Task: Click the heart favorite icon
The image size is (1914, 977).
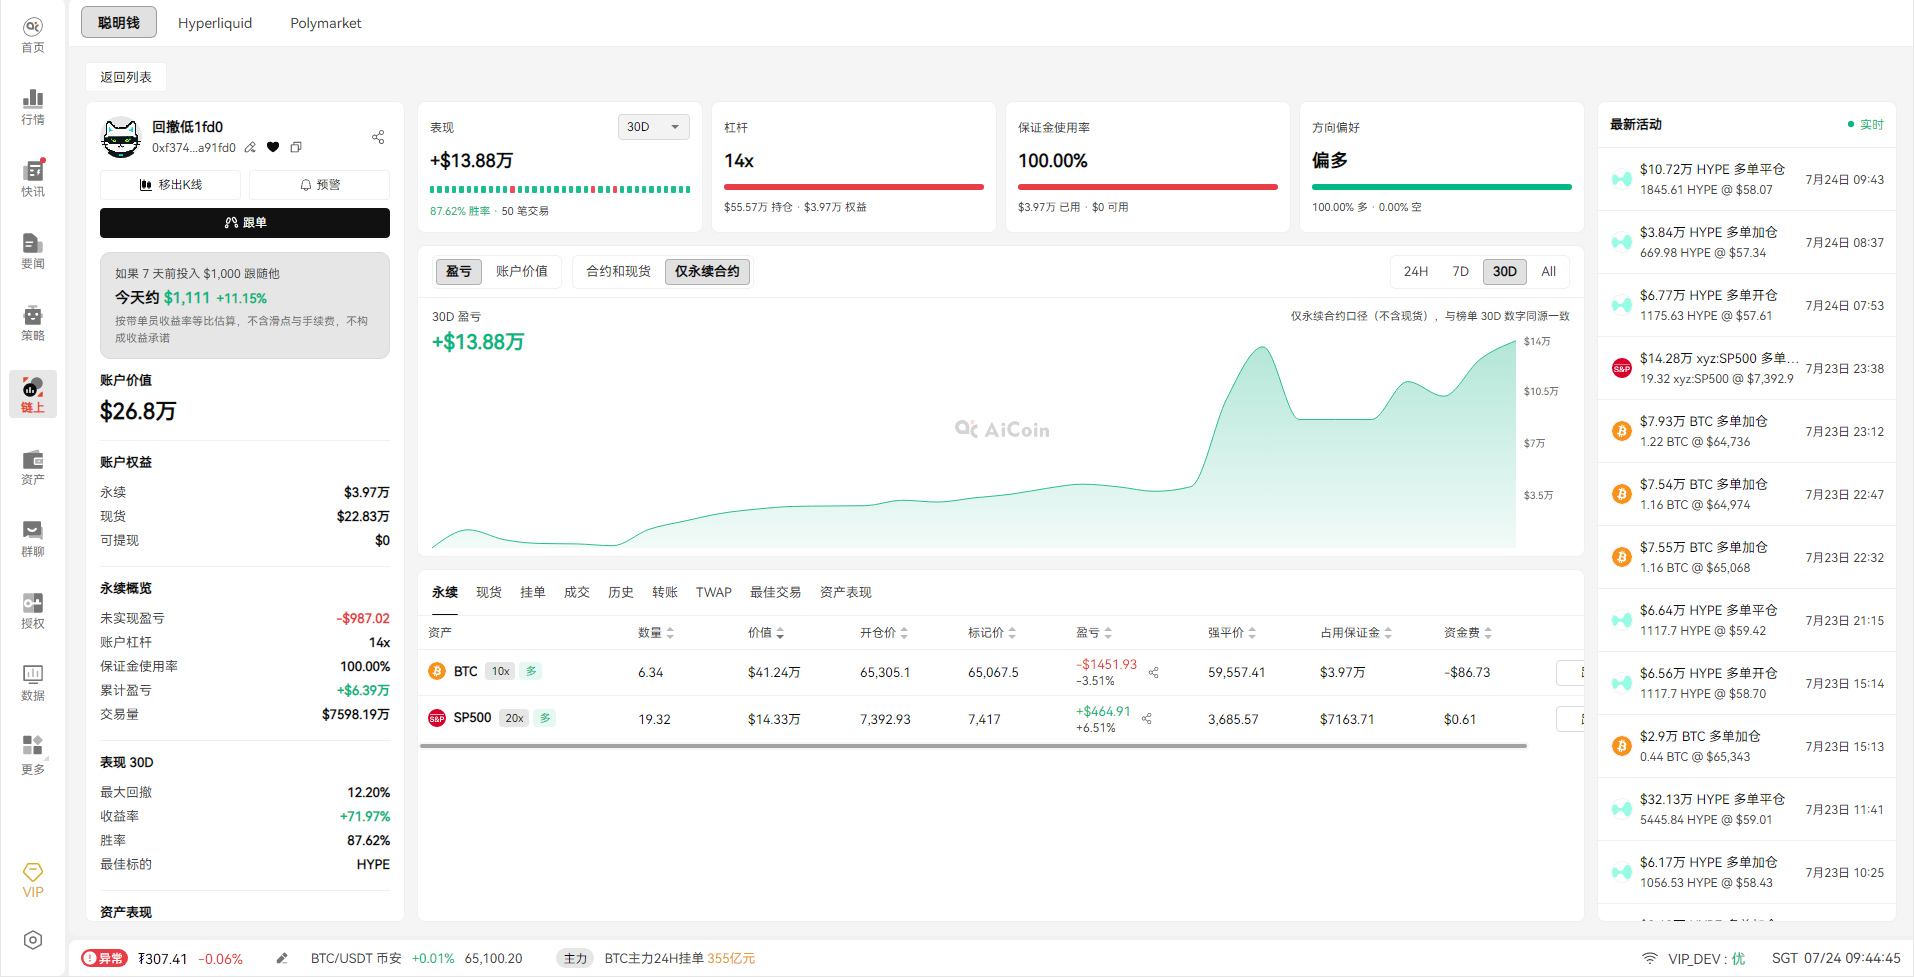Action: (273, 147)
